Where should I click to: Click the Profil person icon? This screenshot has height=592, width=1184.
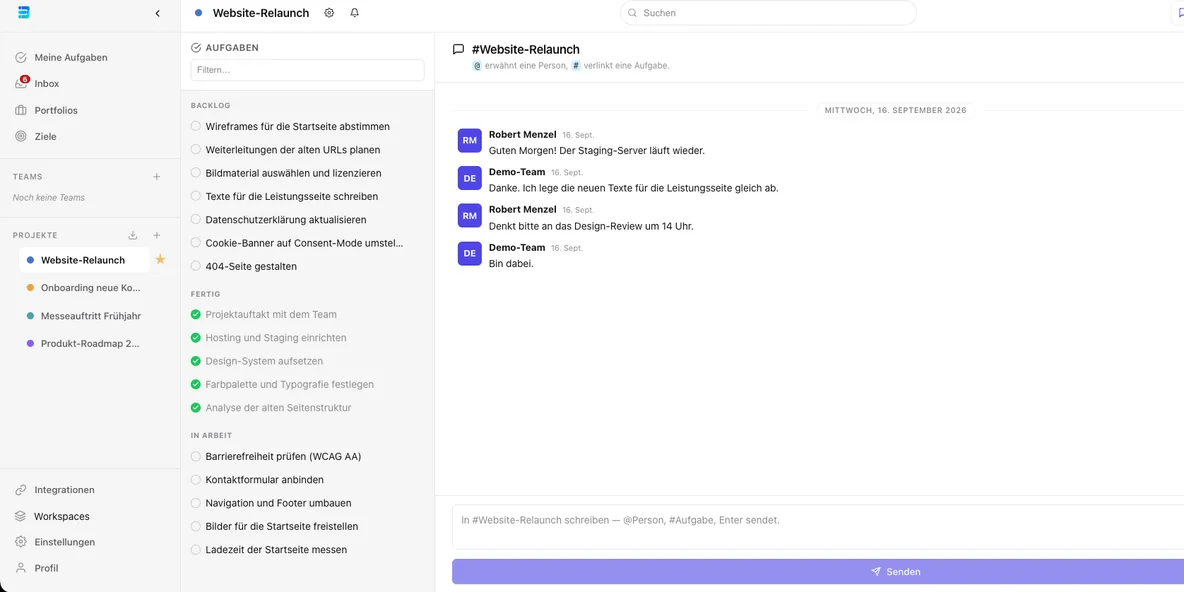coord(21,568)
